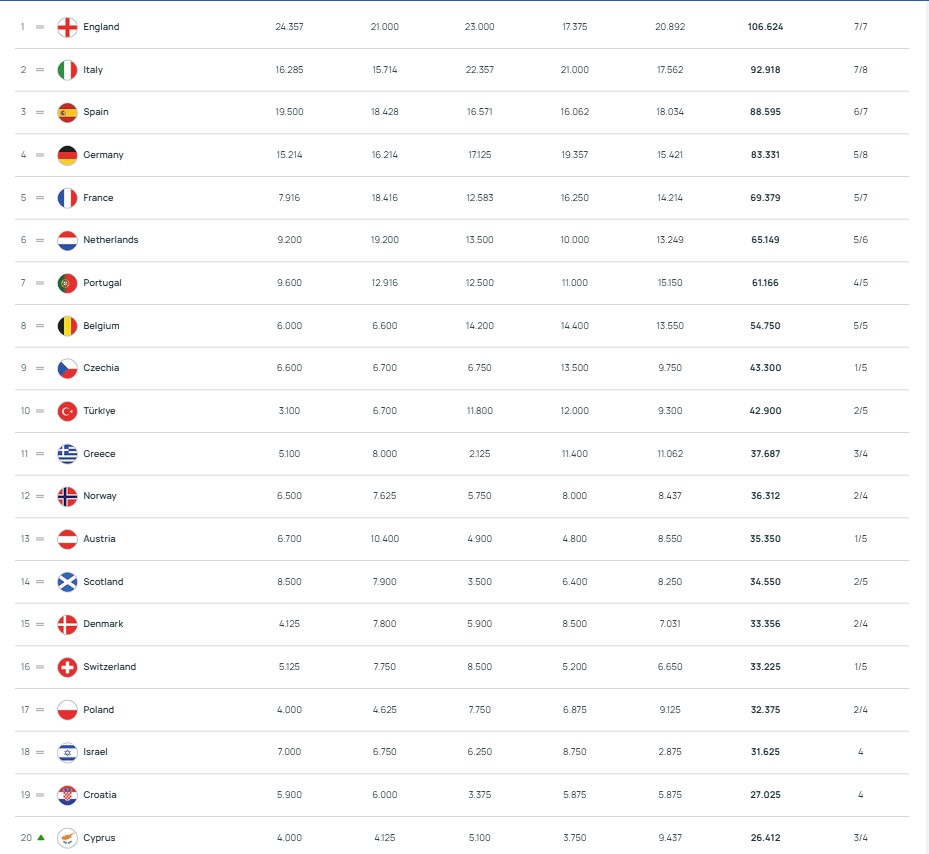
Task: Open the France country link
Action: tap(98, 198)
